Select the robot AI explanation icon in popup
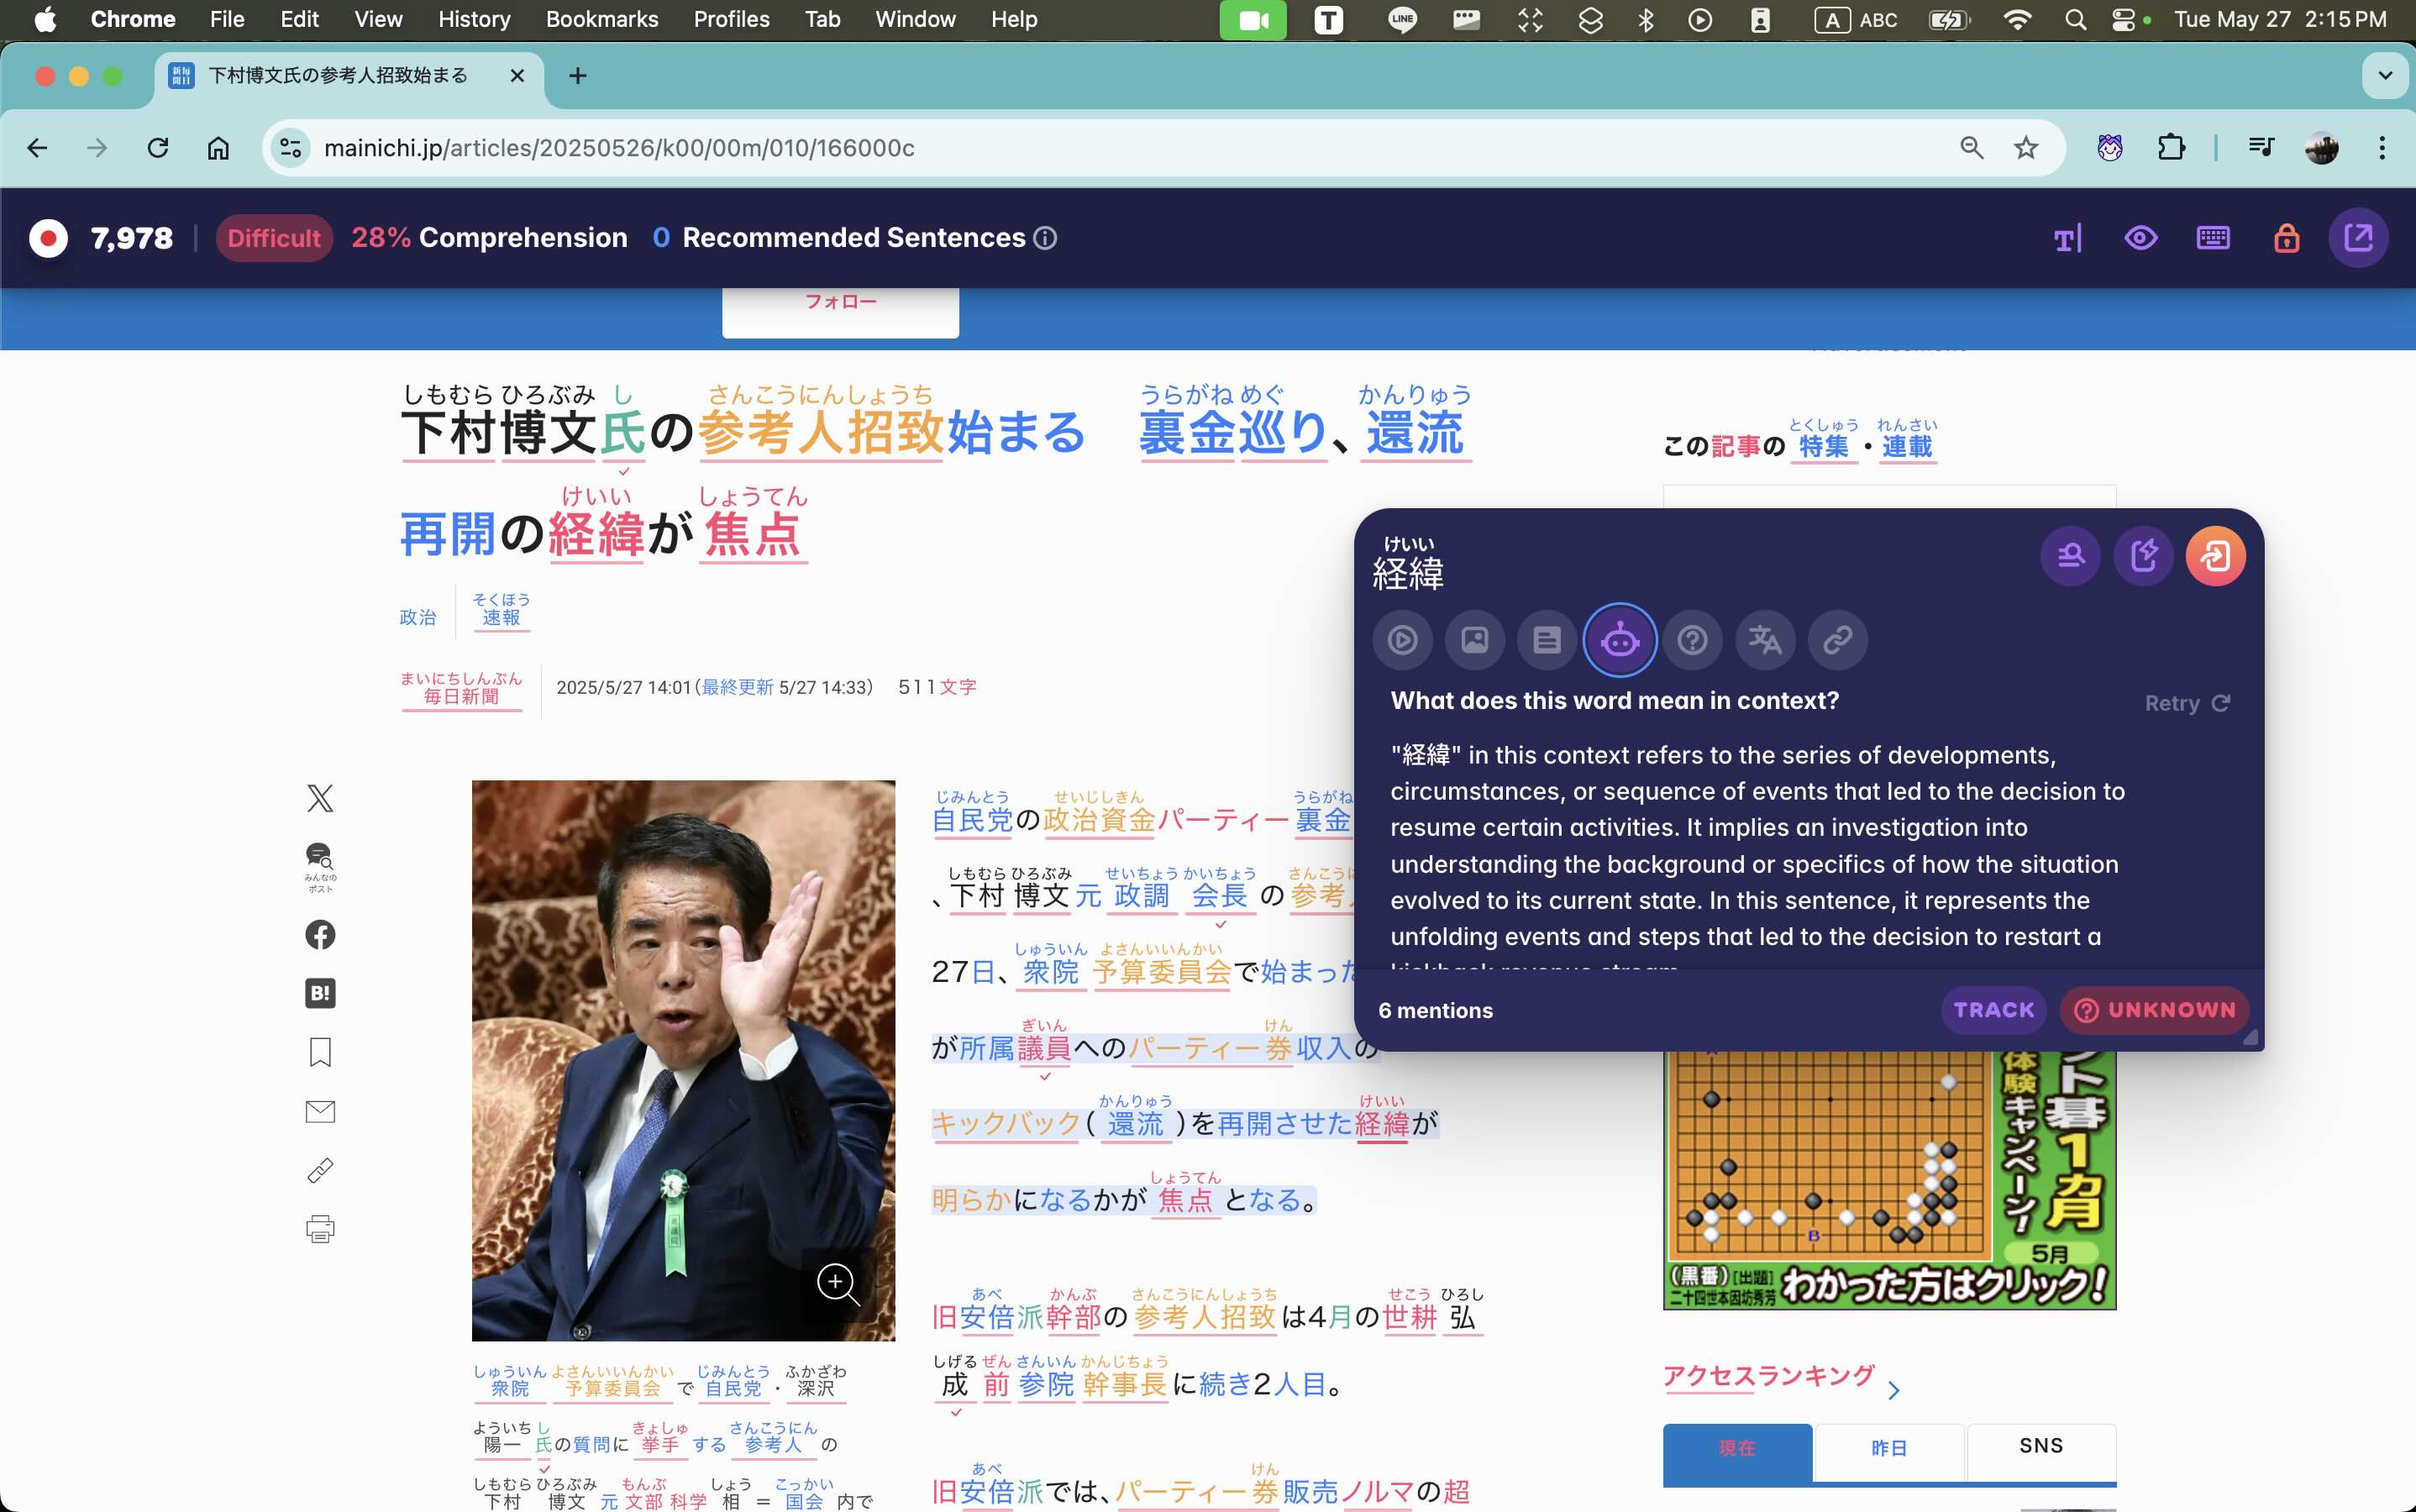 (1620, 640)
